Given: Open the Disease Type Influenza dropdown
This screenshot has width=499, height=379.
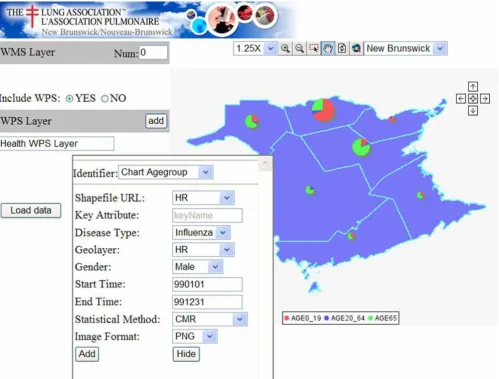Looking at the screenshot, I should [x=201, y=232].
